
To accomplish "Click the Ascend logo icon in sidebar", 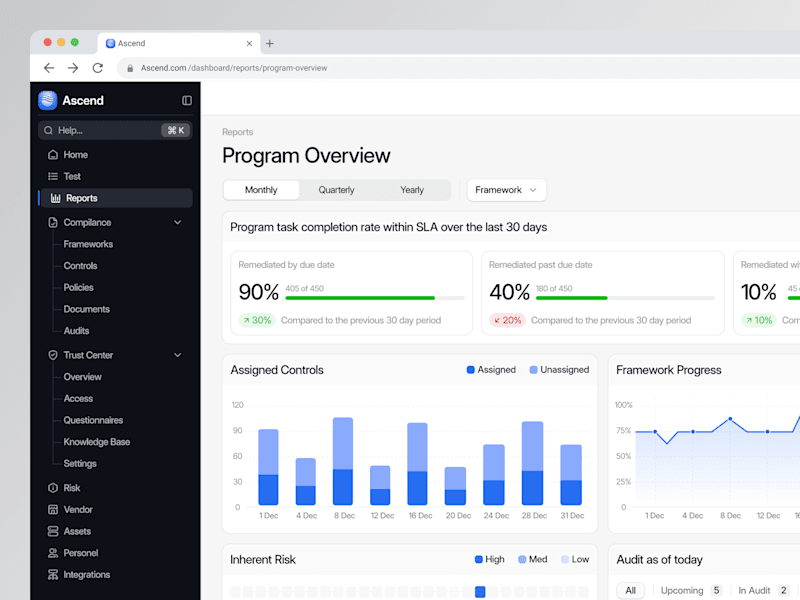I will click(47, 100).
